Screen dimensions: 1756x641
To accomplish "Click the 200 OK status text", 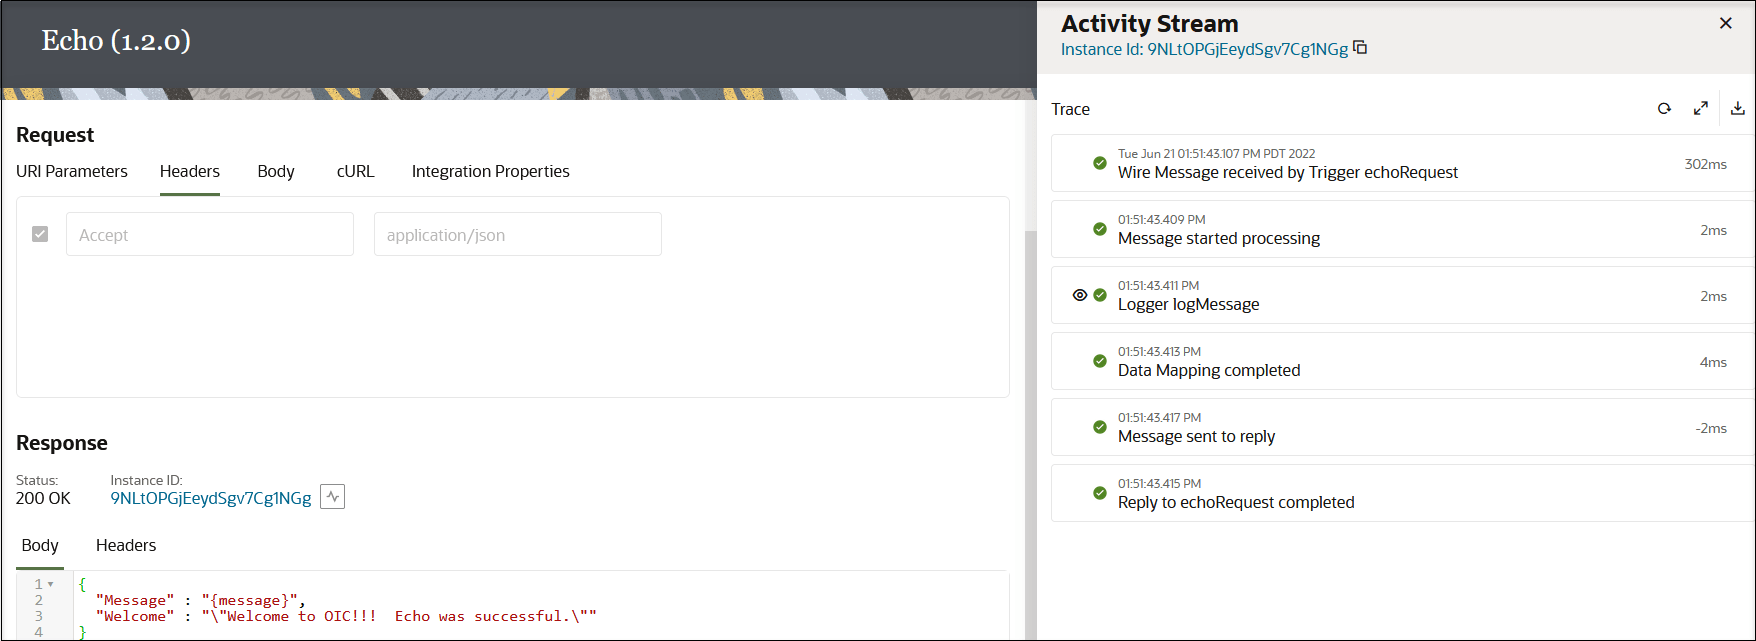I will click(x=43, y=498).
